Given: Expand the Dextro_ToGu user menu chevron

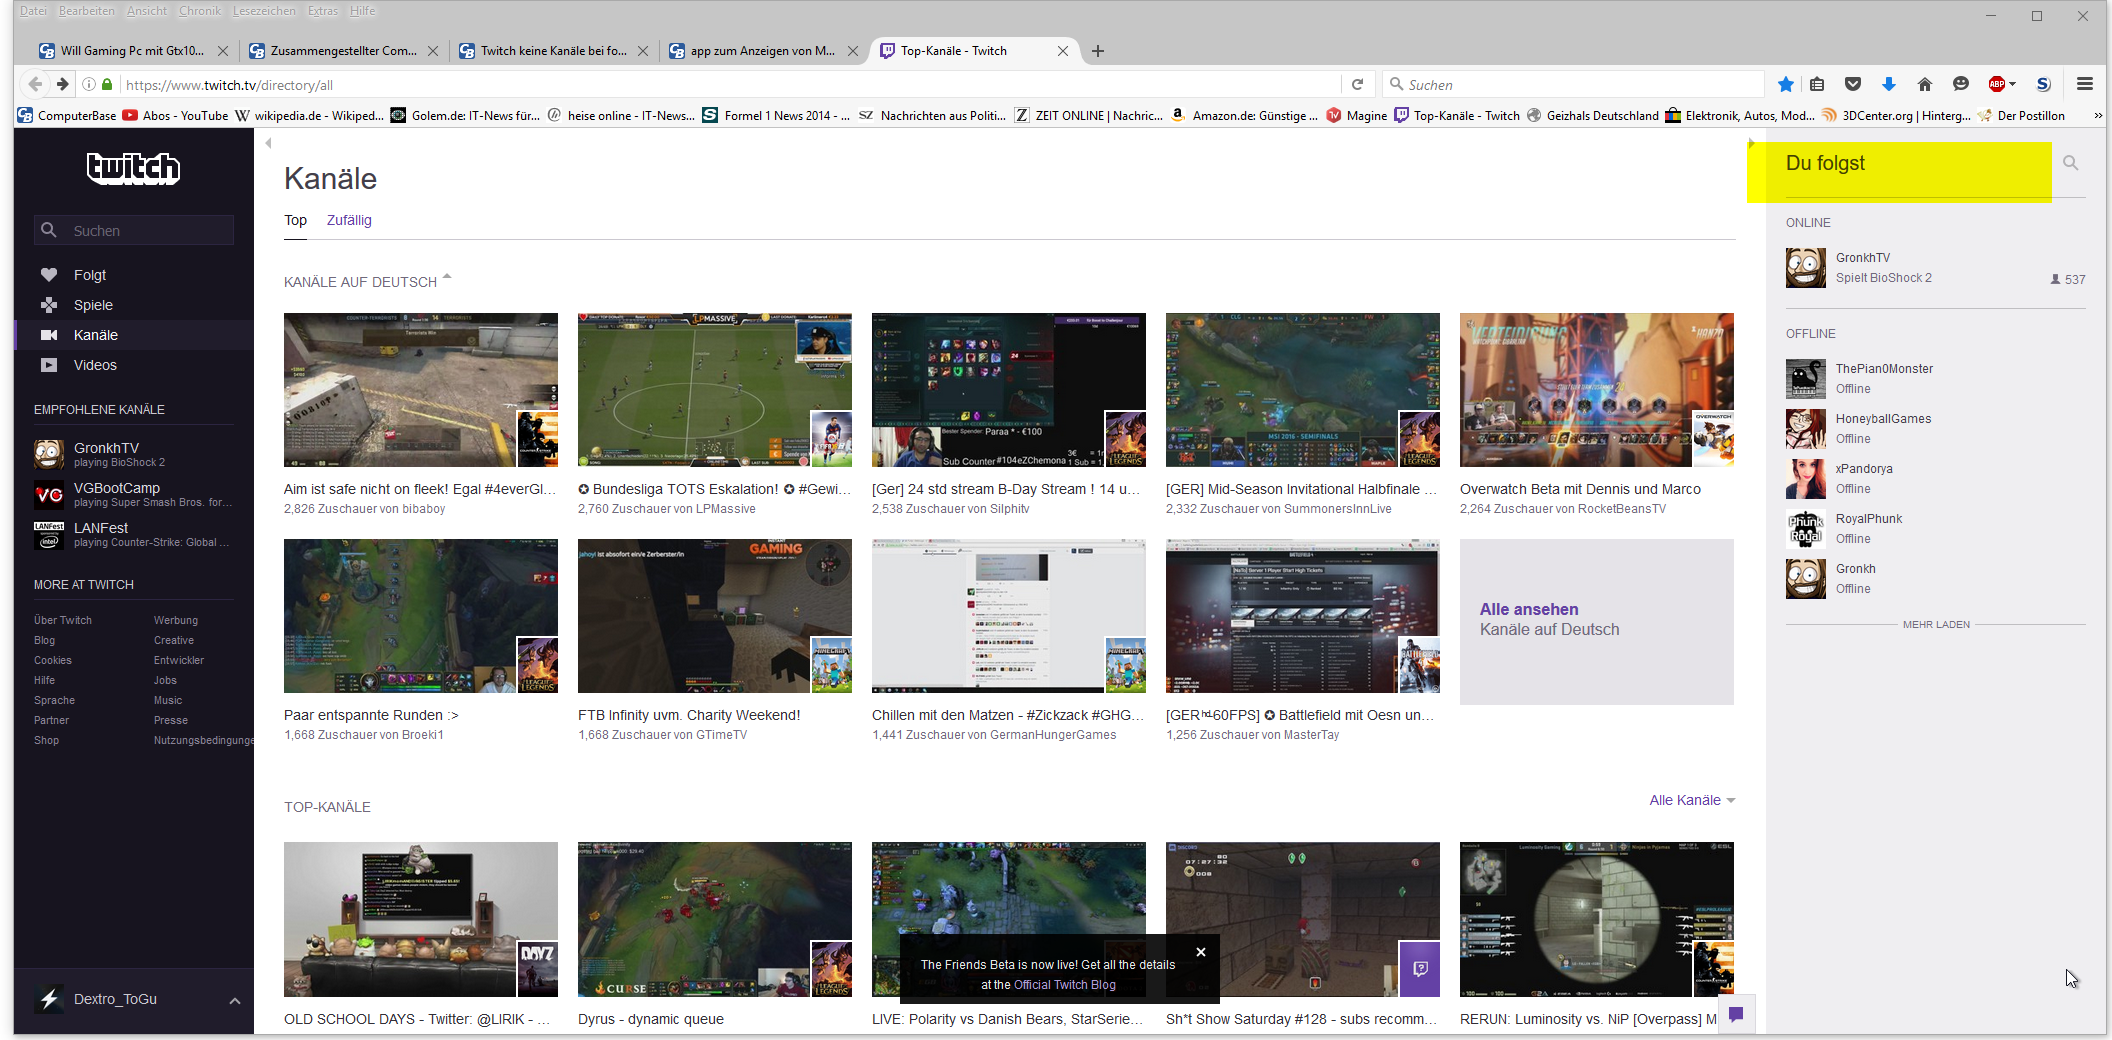Looking at the screenshot, I should [x=234, y=1000].
